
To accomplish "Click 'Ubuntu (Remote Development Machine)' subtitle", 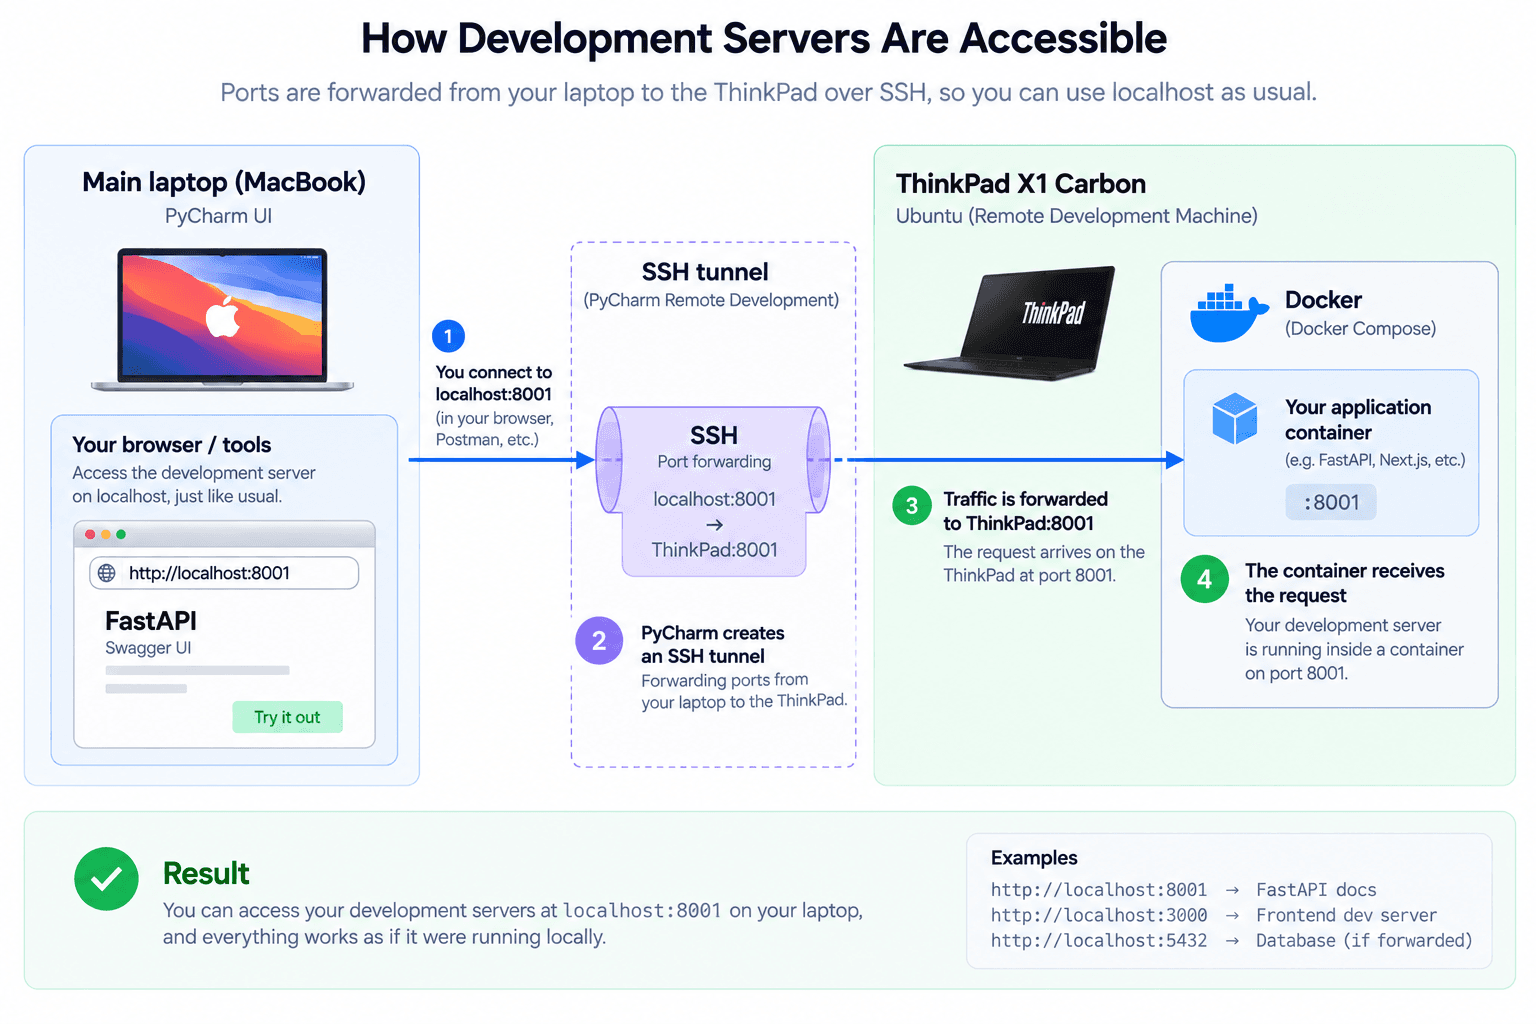I will [x=1077, y=216].
